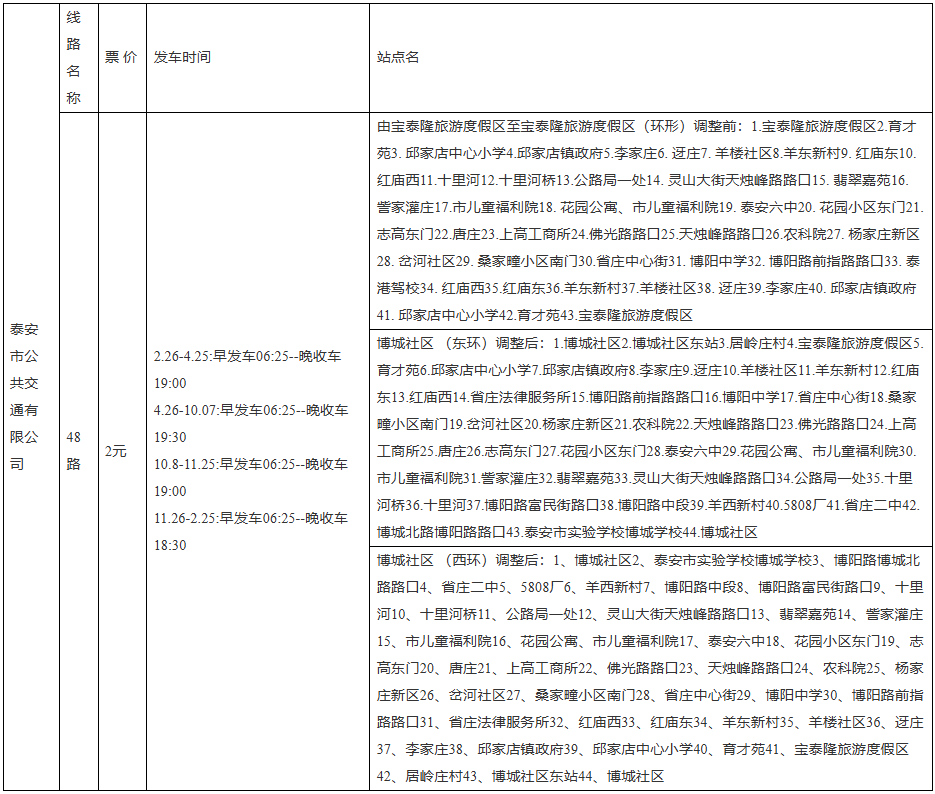This screenshot has height=794, width=935.
Task: Click the line starting 博城北路博阳路路口43
Action: 567,531
